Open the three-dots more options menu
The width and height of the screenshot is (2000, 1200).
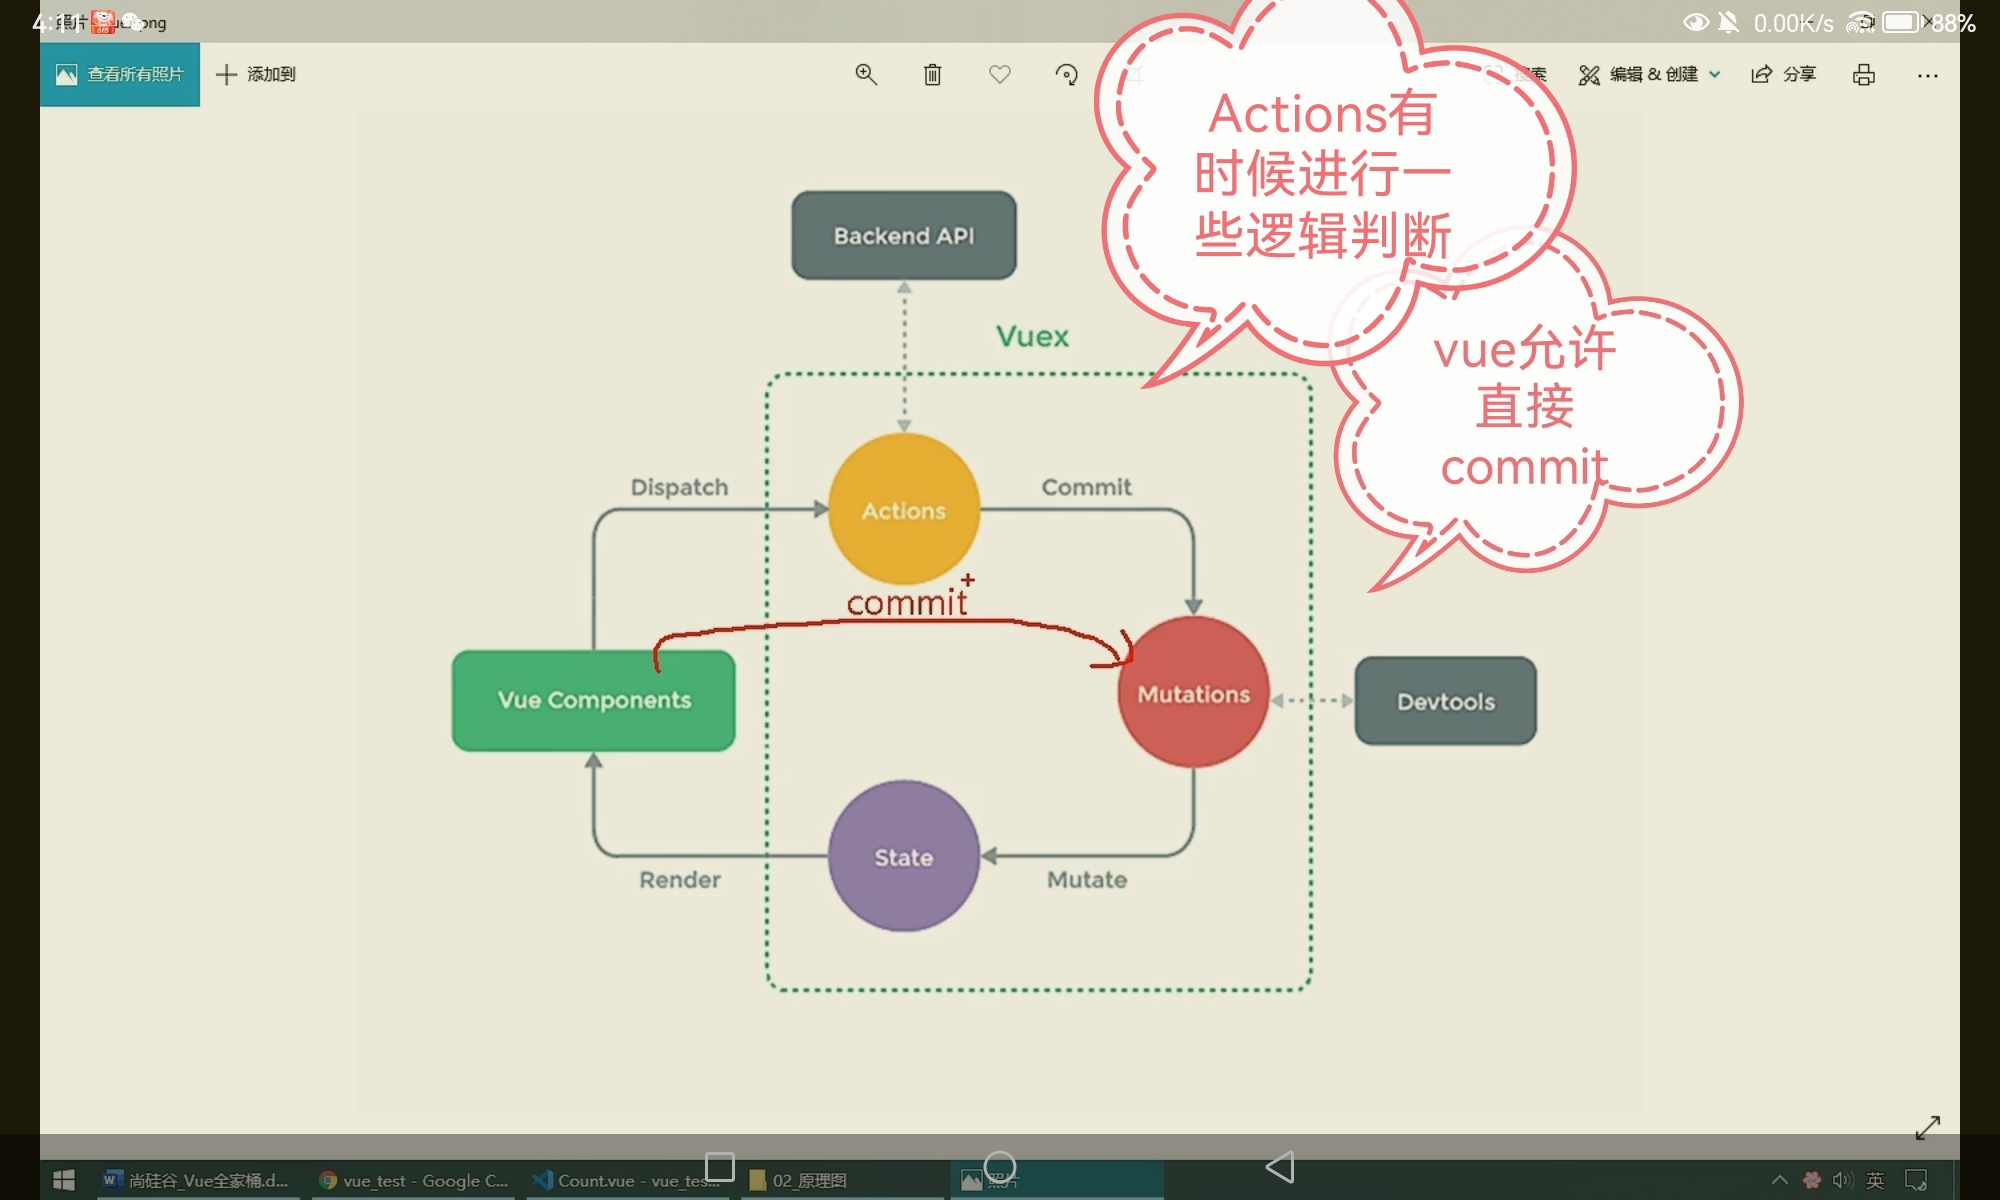pos(1927,75)
